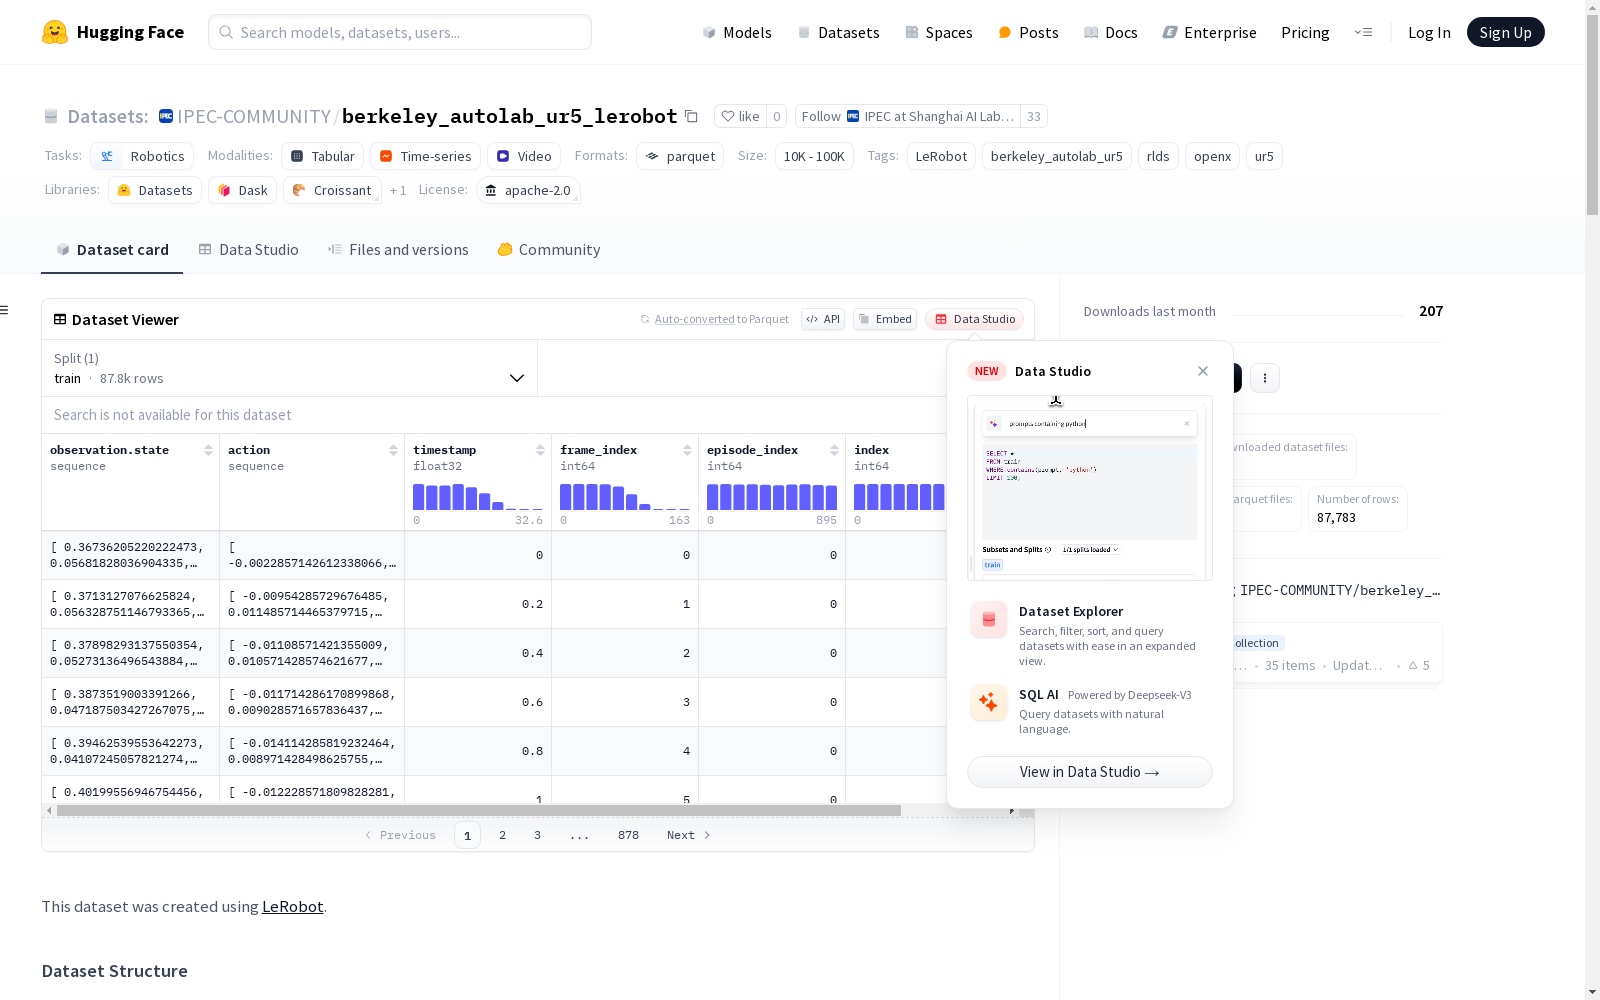Click the table's horizontal scrollbar
Viewport: 1600px width, 1000px height.
[479, 810]
